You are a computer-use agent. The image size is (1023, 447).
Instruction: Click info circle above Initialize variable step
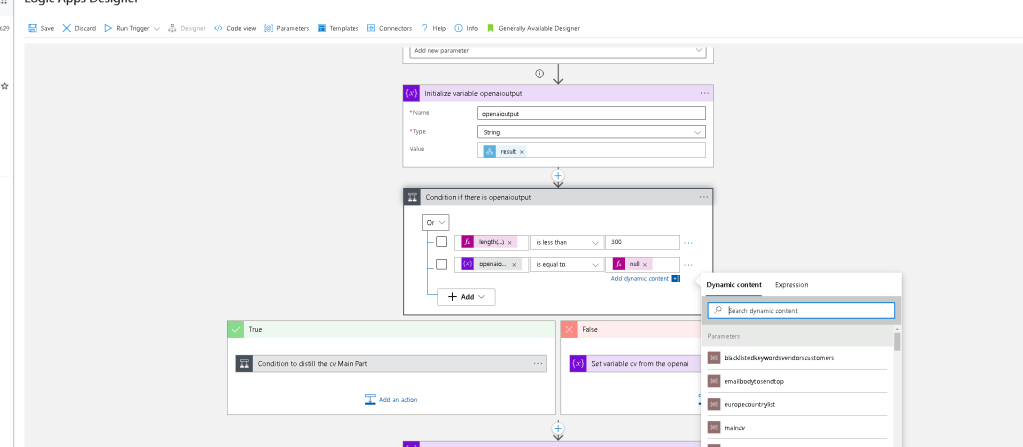coord(540,73)
